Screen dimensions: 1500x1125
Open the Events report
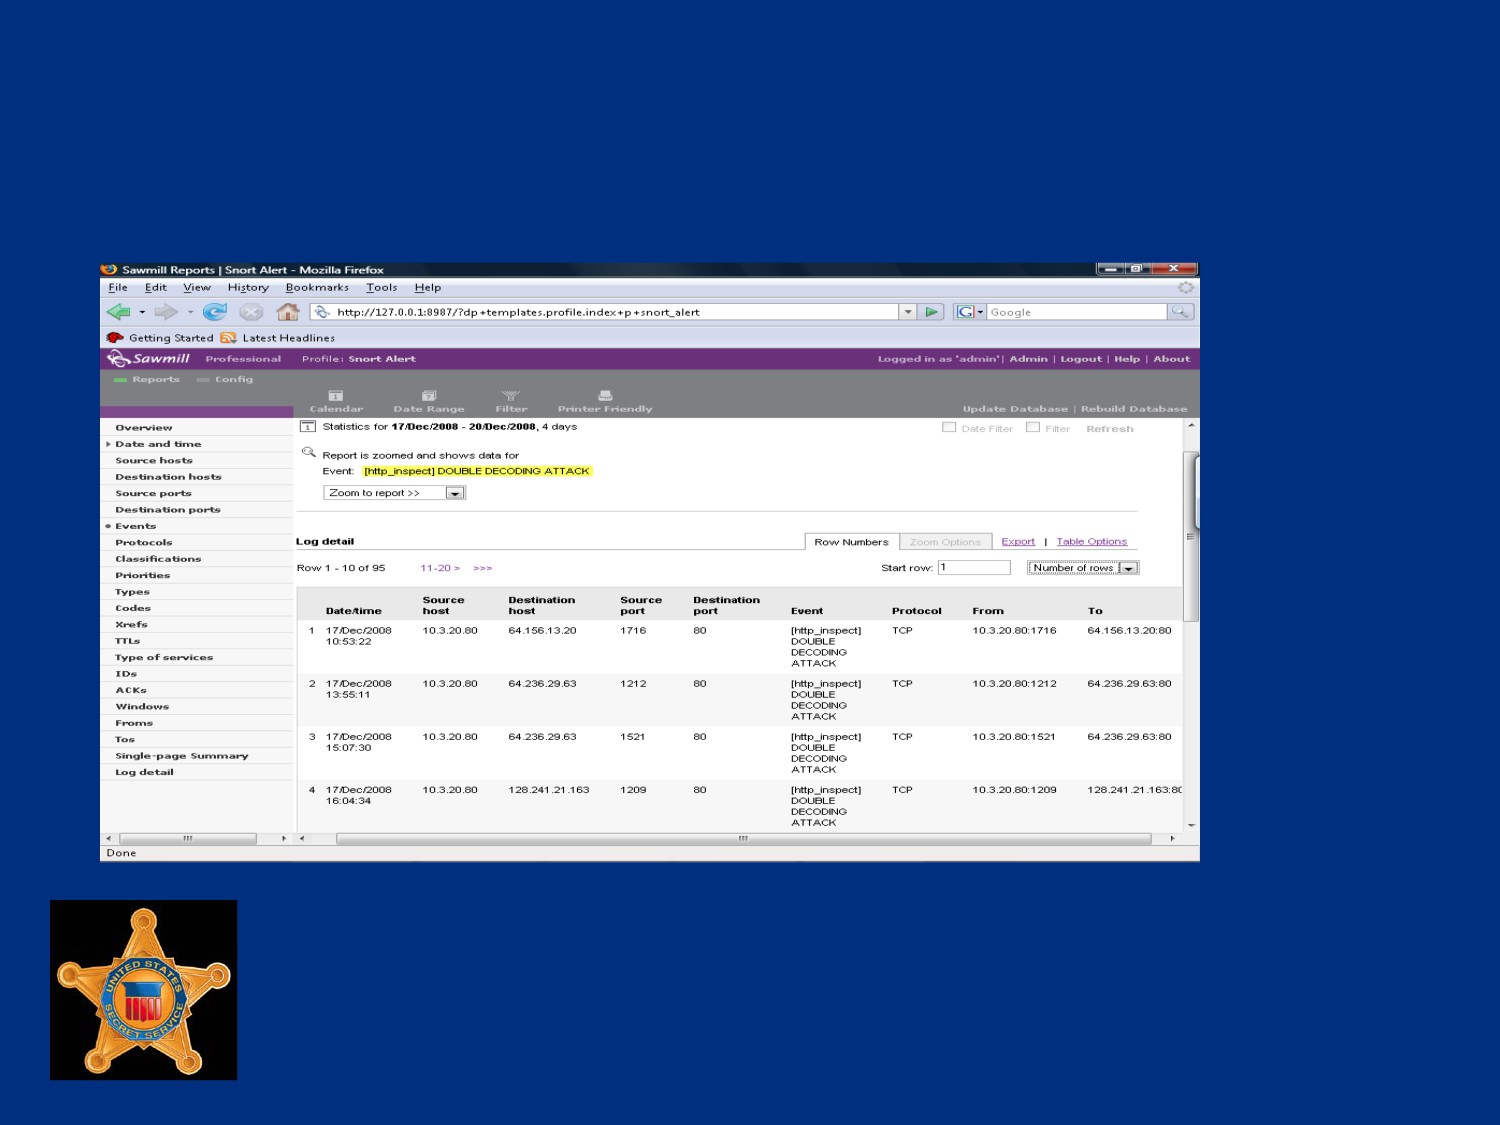135,526
